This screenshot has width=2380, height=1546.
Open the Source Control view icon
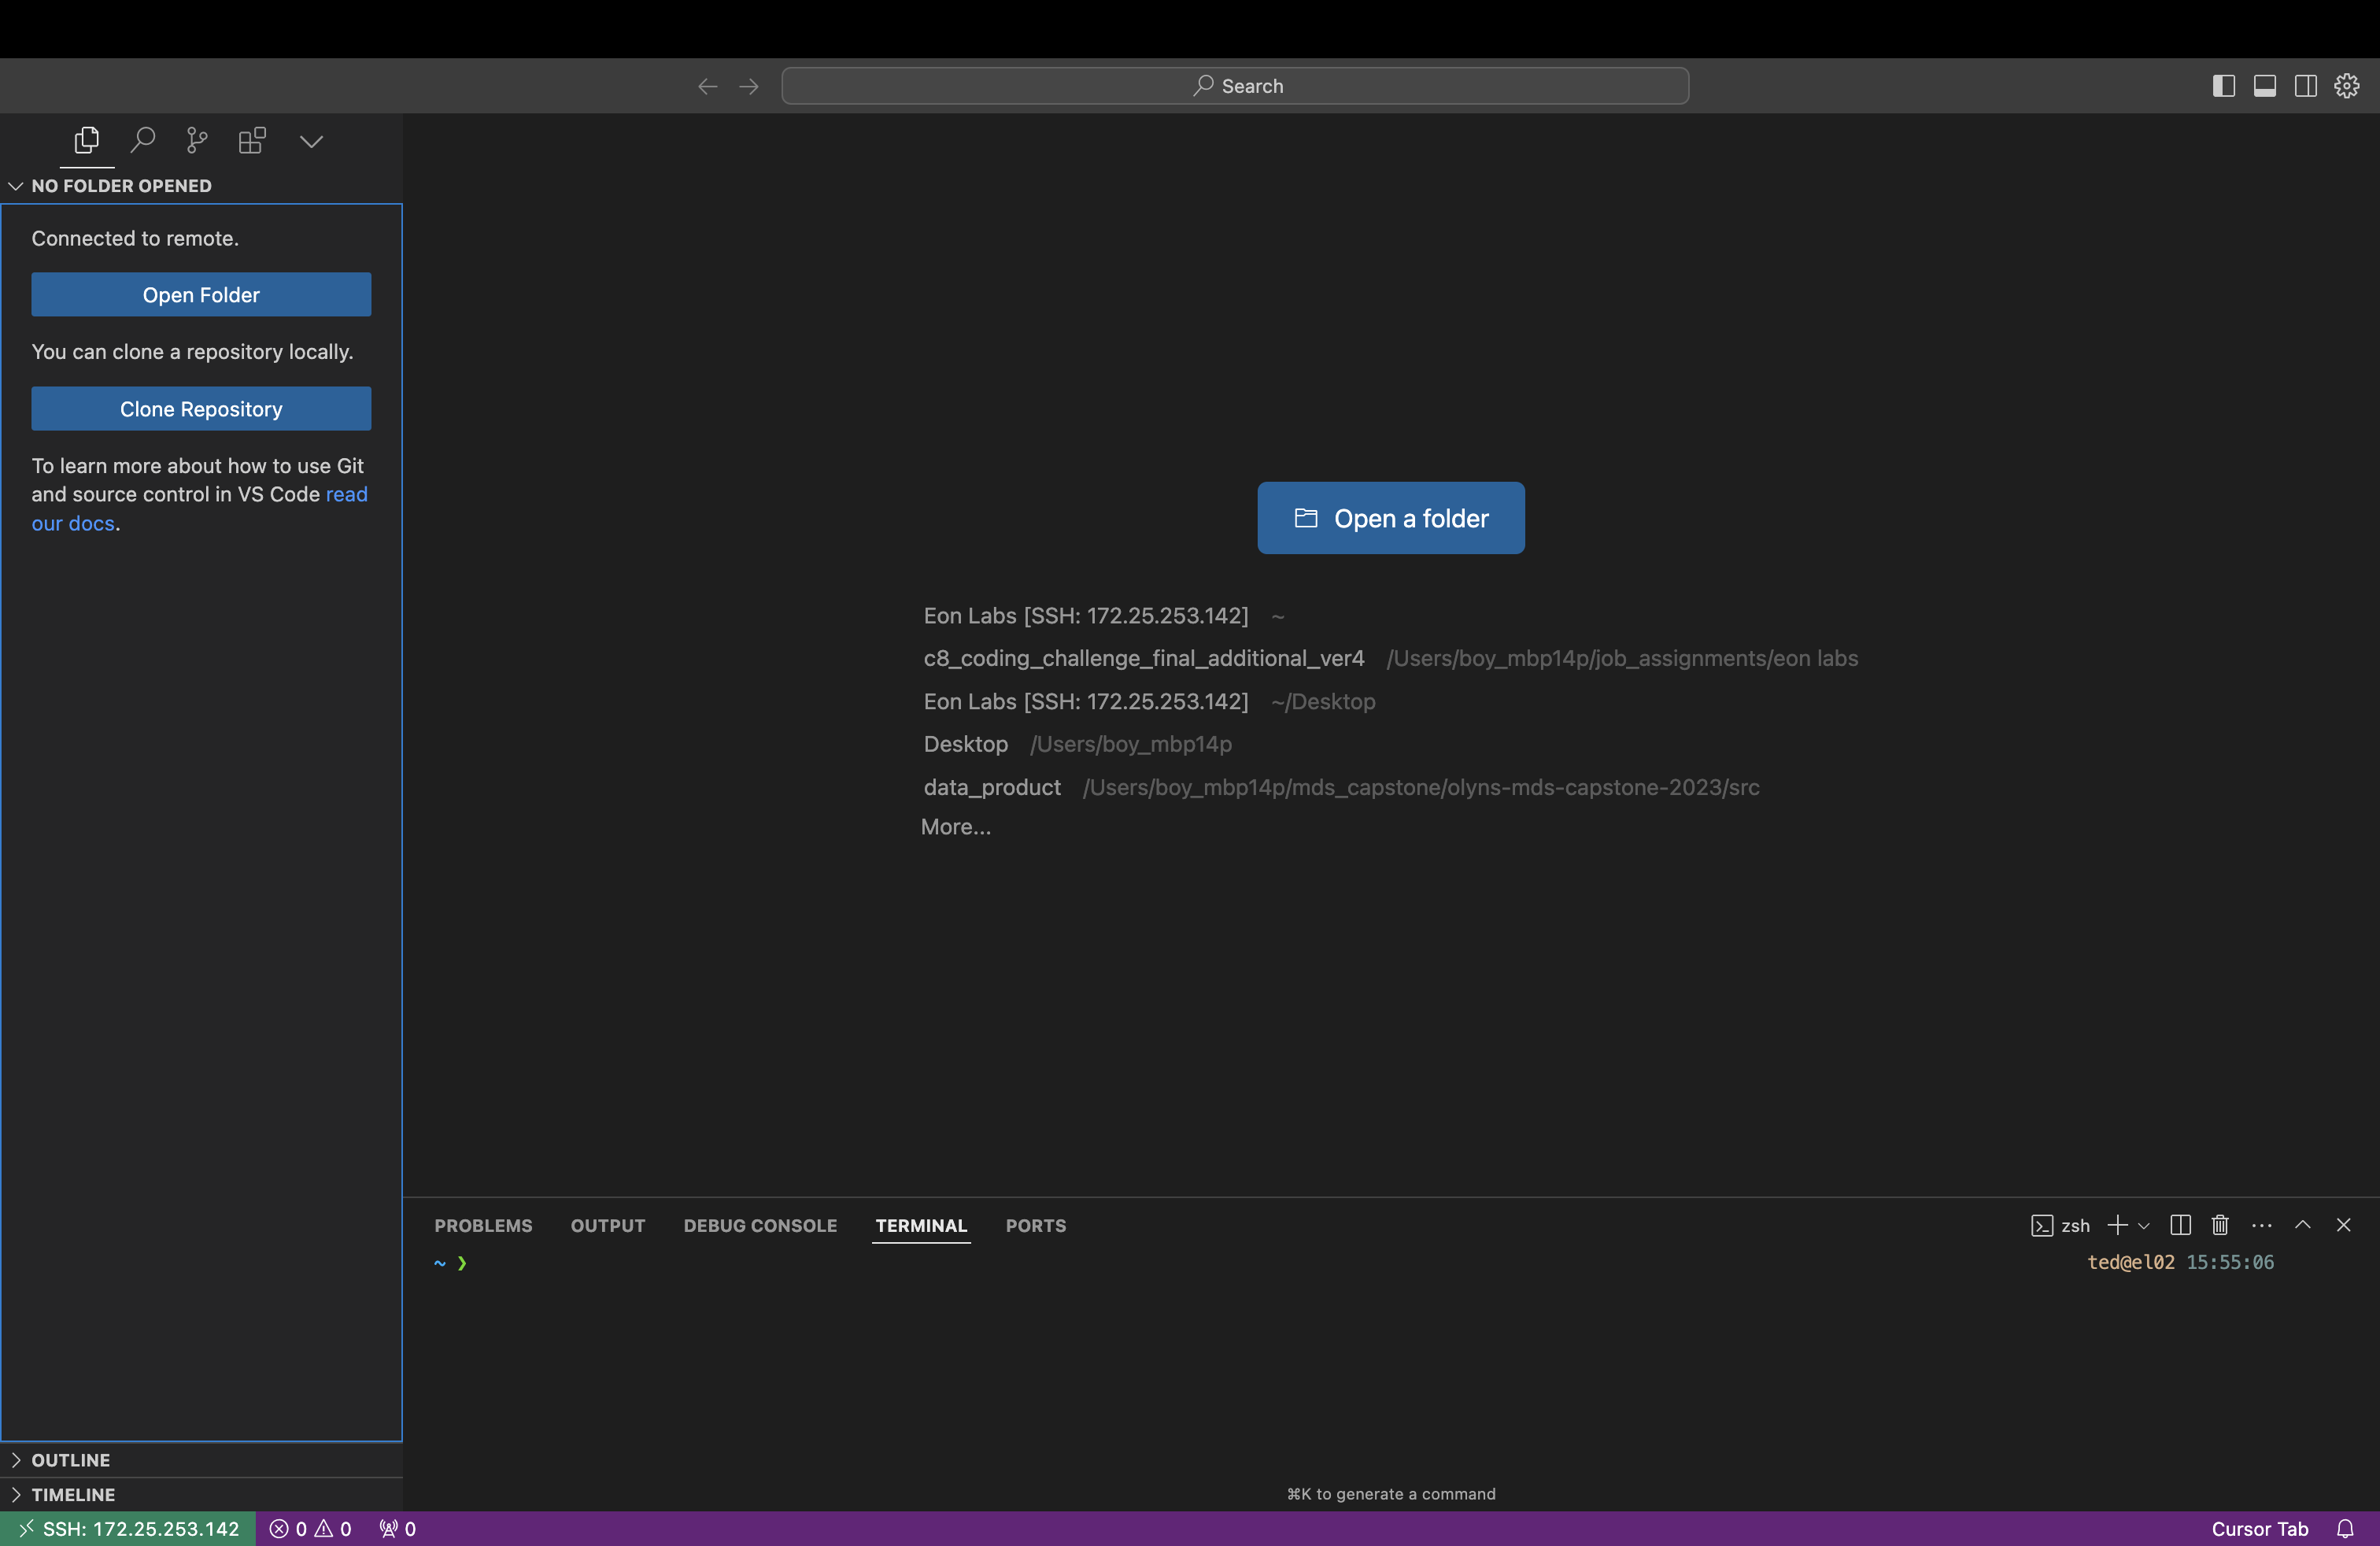(x=197, y=140)
